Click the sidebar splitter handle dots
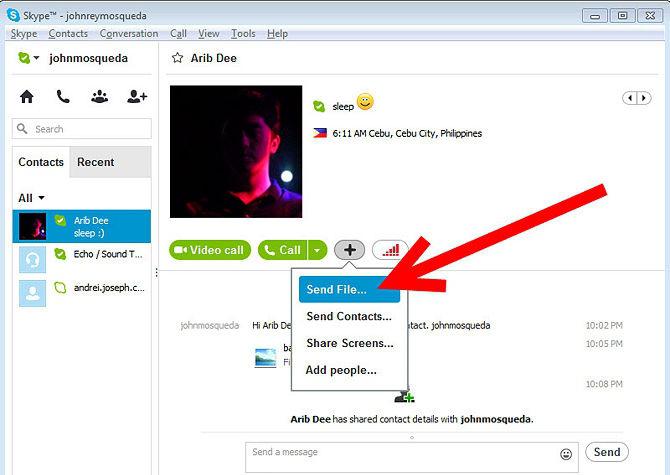The width and height of the screenshot is (670, 475). 157,272
